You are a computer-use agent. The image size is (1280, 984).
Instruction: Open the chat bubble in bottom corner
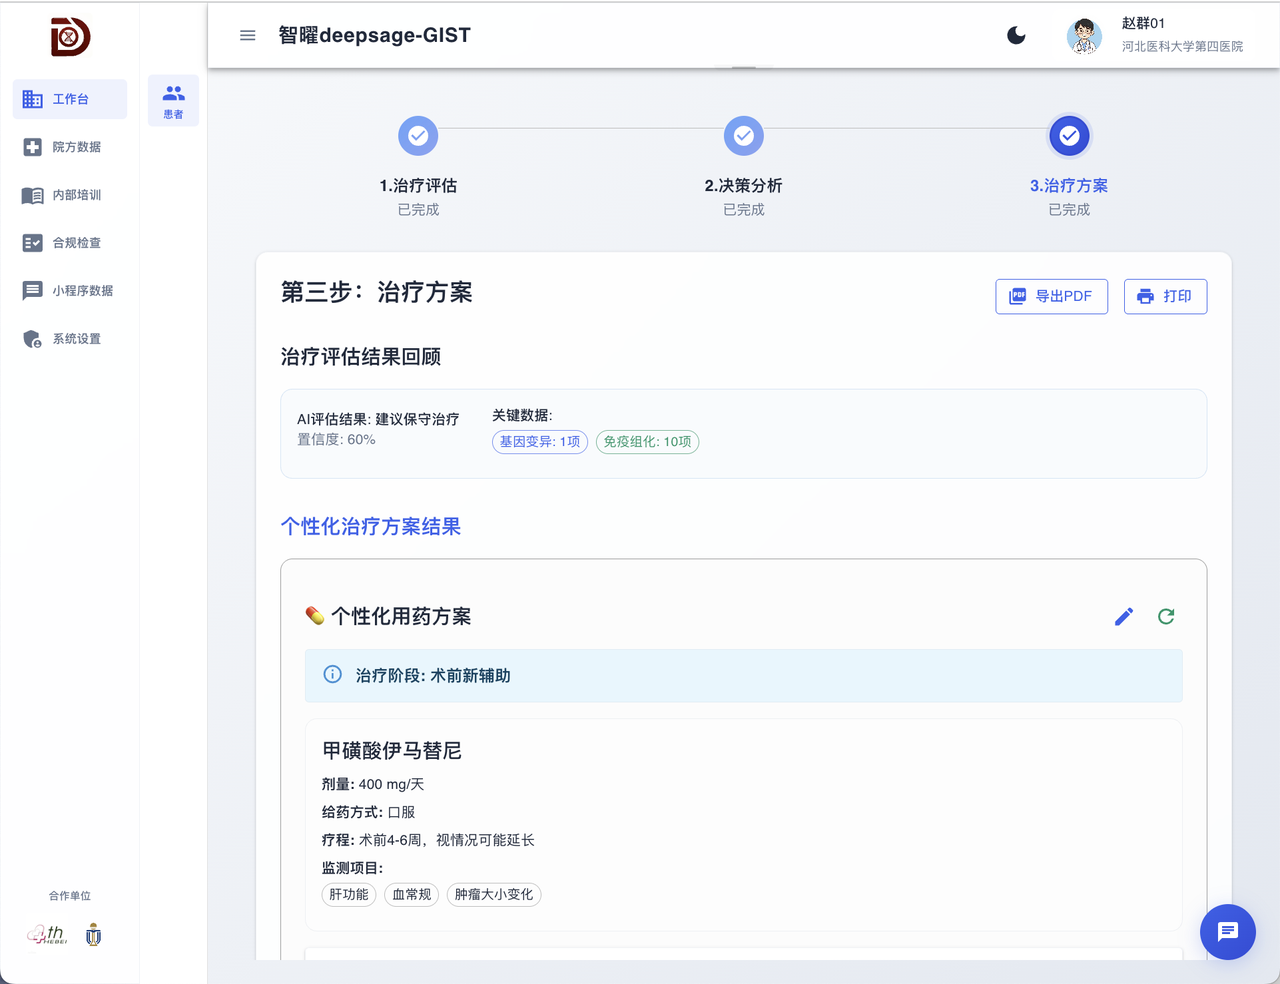tap(1227, 932)
